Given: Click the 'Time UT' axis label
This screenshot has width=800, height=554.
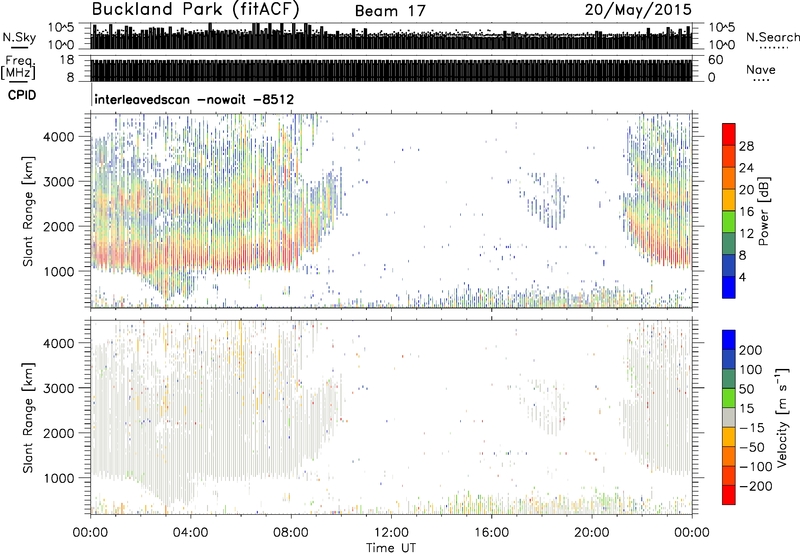Looking at the screenshot, I should point(391,548).
